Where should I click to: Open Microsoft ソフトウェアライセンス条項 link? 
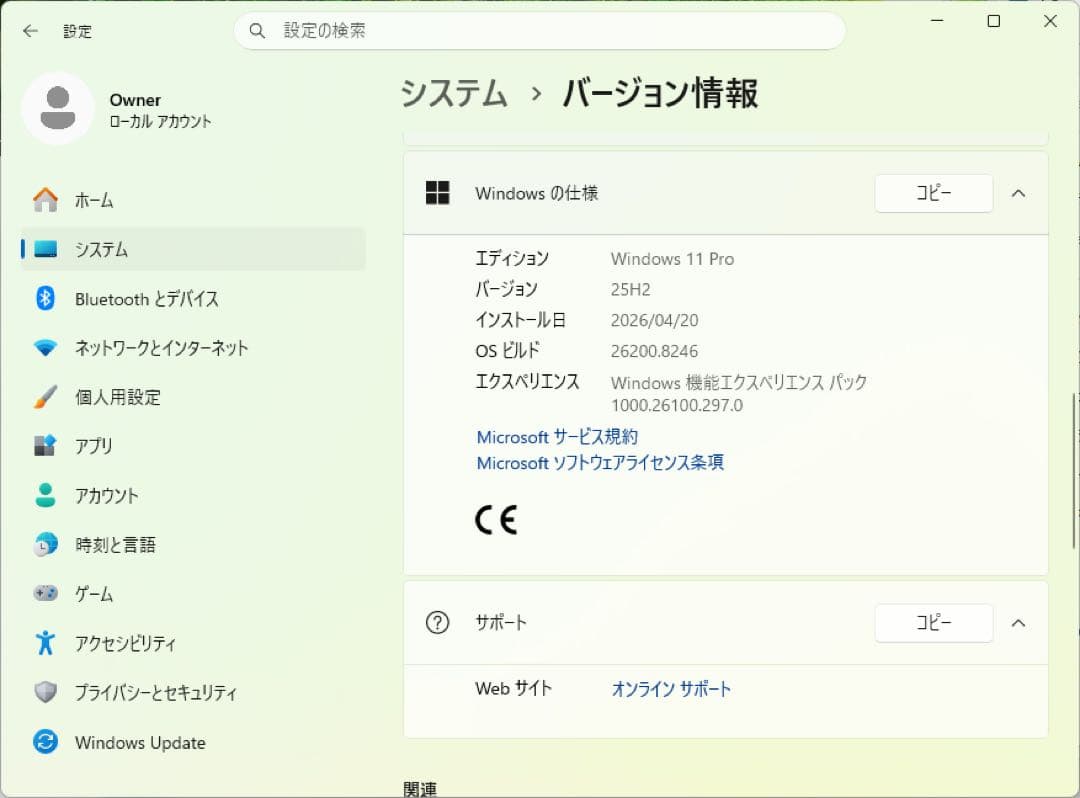point(600,463)
